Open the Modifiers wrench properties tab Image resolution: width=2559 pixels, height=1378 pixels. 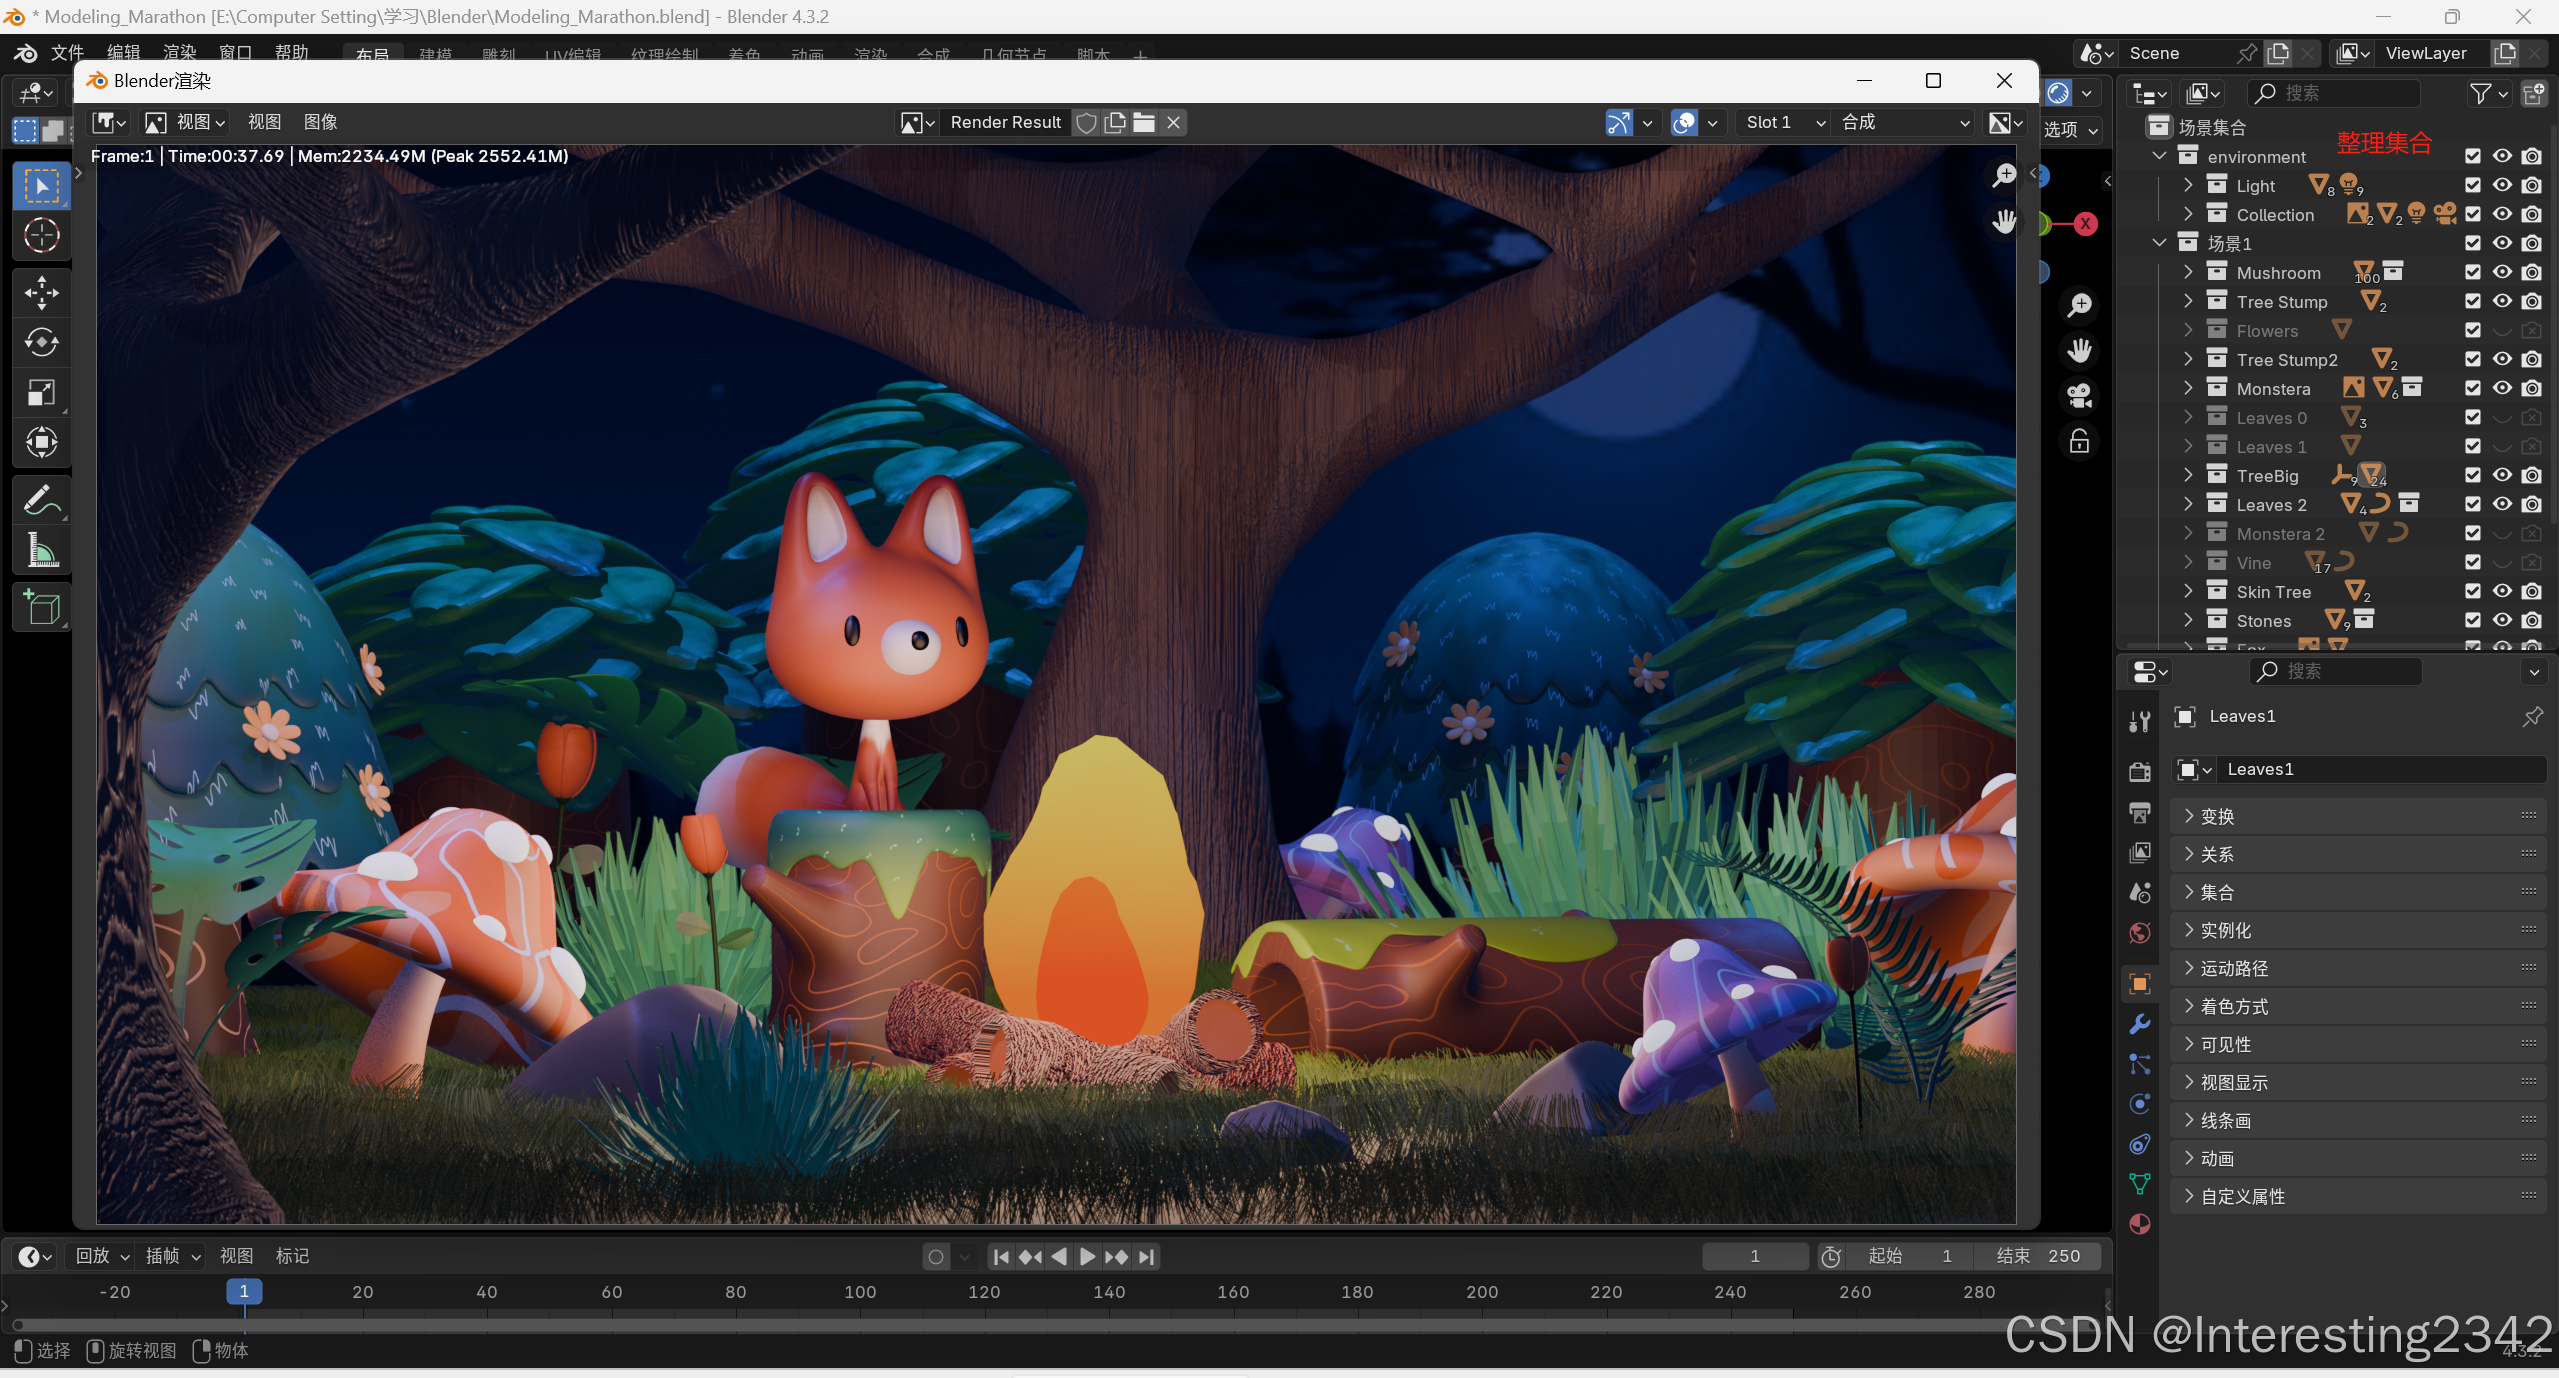2140,1024
